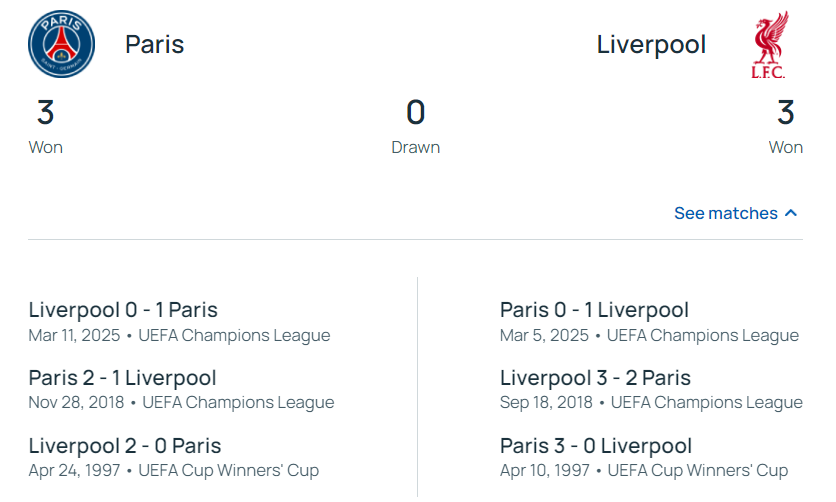Collapse the See matches chevron arrow
836x502 pixels.
[x=791, y=213]
